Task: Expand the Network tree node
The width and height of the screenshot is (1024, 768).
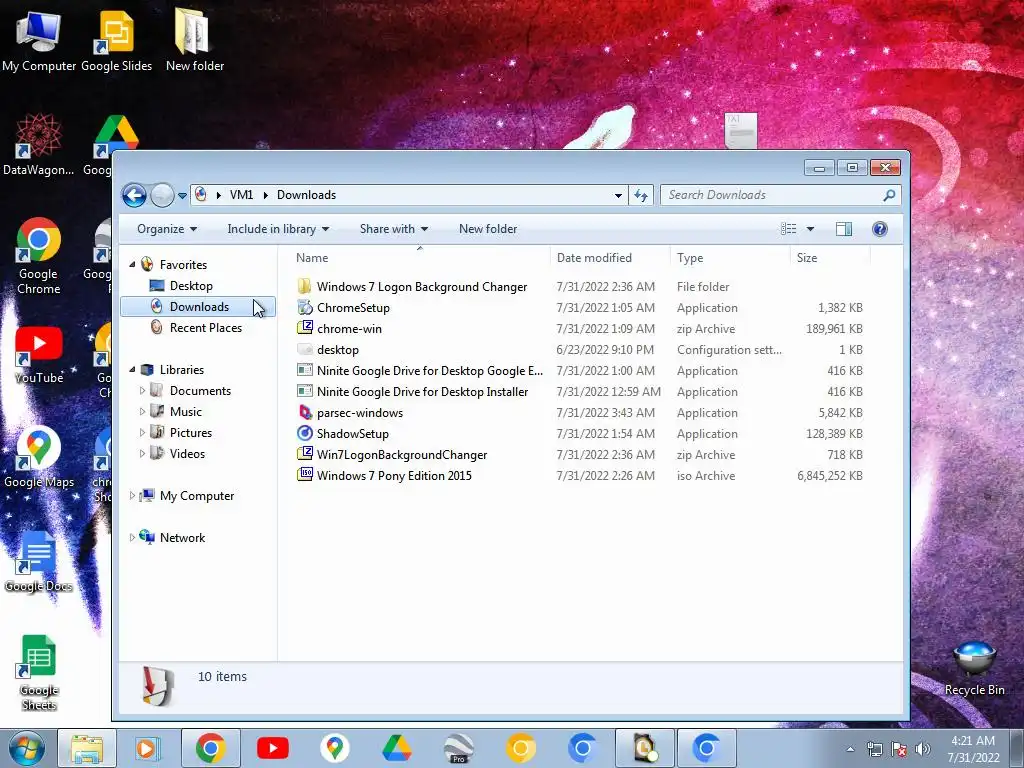Action: click(x=133, y=537)
